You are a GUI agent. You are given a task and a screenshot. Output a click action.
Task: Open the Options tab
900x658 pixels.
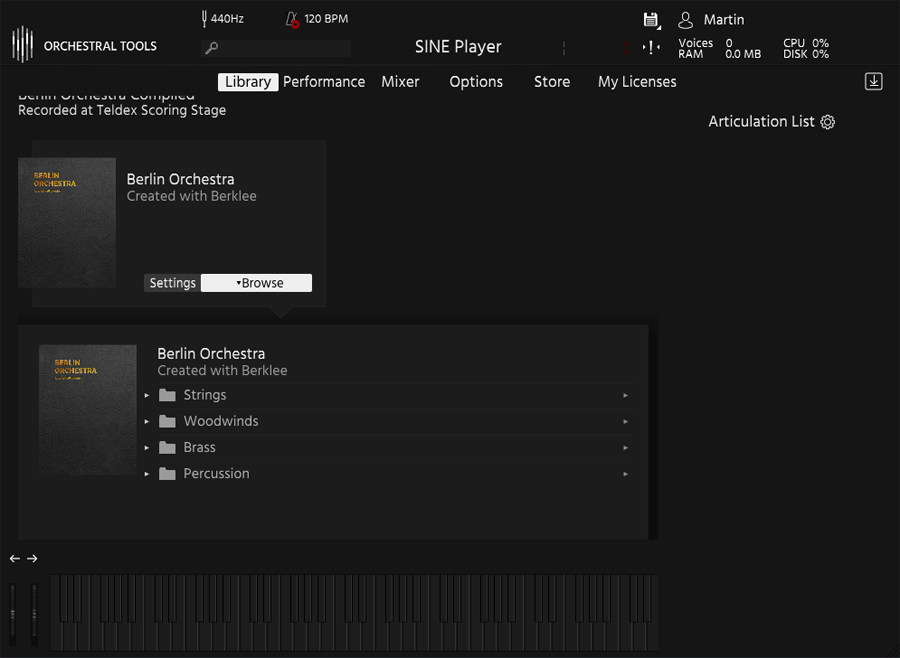tap(476, 82)
